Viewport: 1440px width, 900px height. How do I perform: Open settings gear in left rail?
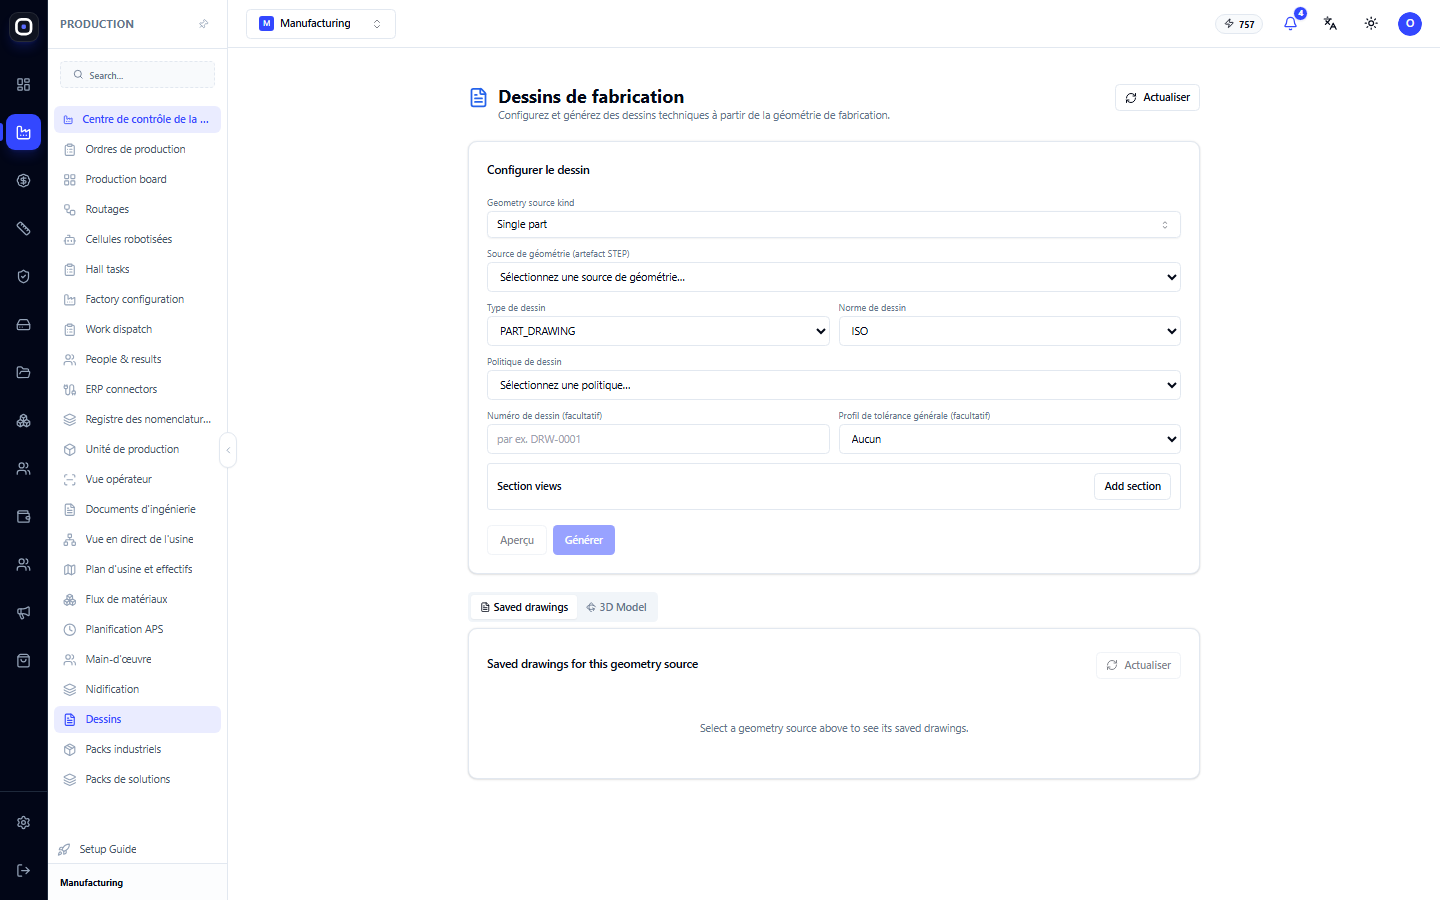point(24,822)
